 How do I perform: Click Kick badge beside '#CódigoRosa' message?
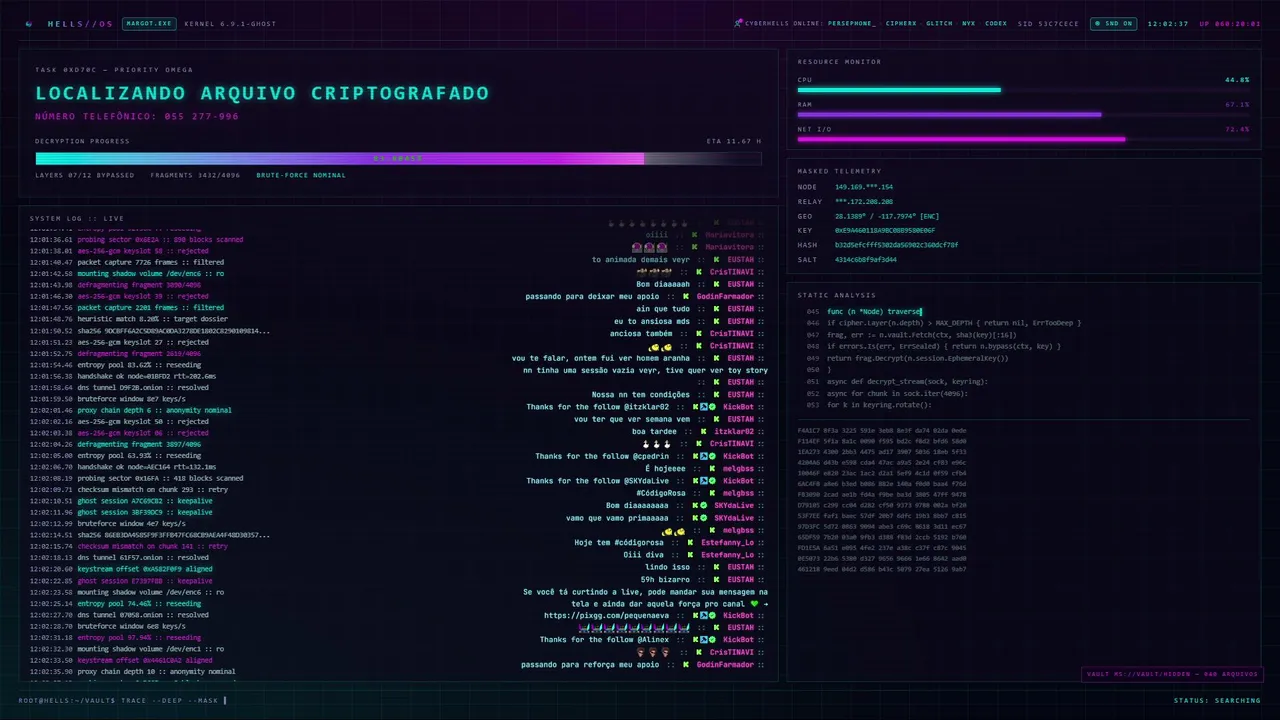click(712, 492)
